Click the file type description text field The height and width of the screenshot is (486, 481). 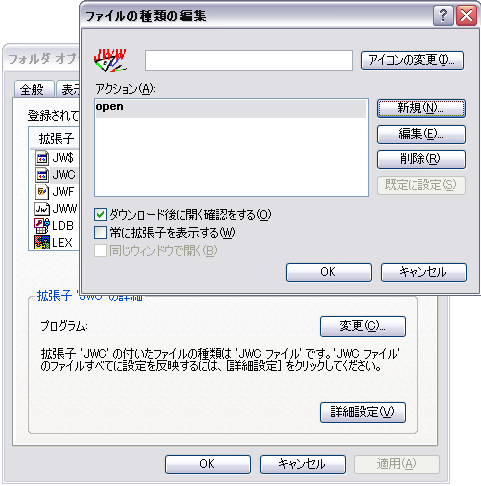tap(249, 60)
